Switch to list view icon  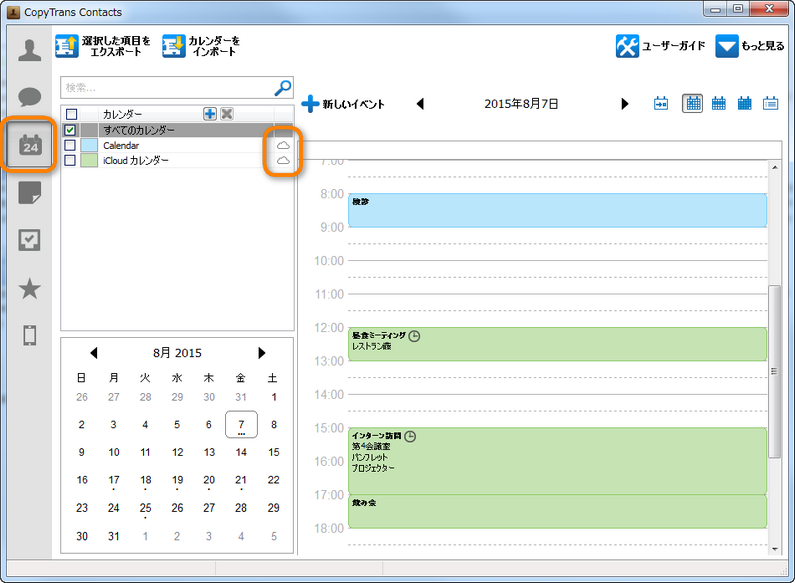pyautogui.click(x=771, y=103)
